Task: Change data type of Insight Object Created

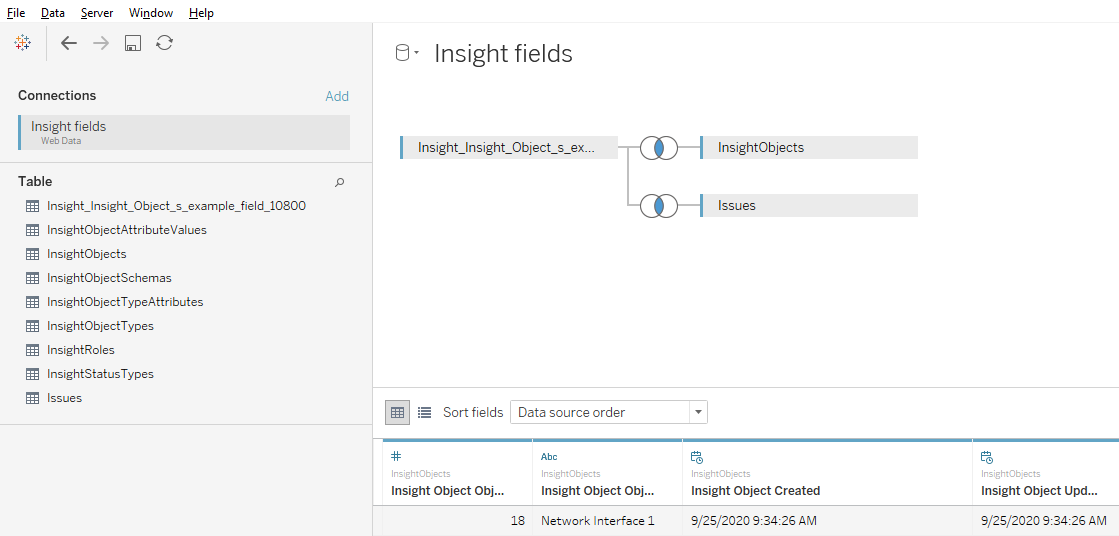Action: (x=696, y=456)
